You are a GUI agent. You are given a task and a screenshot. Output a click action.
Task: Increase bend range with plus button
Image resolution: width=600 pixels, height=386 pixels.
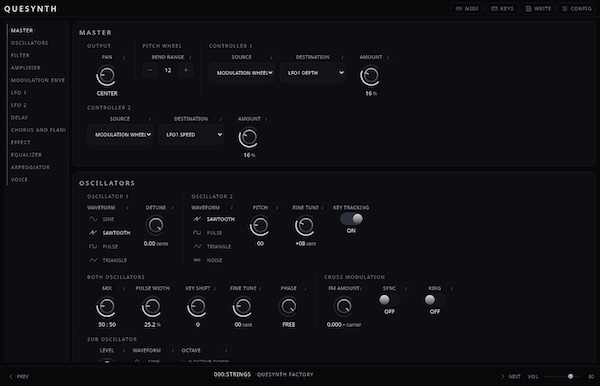point(186,70)
